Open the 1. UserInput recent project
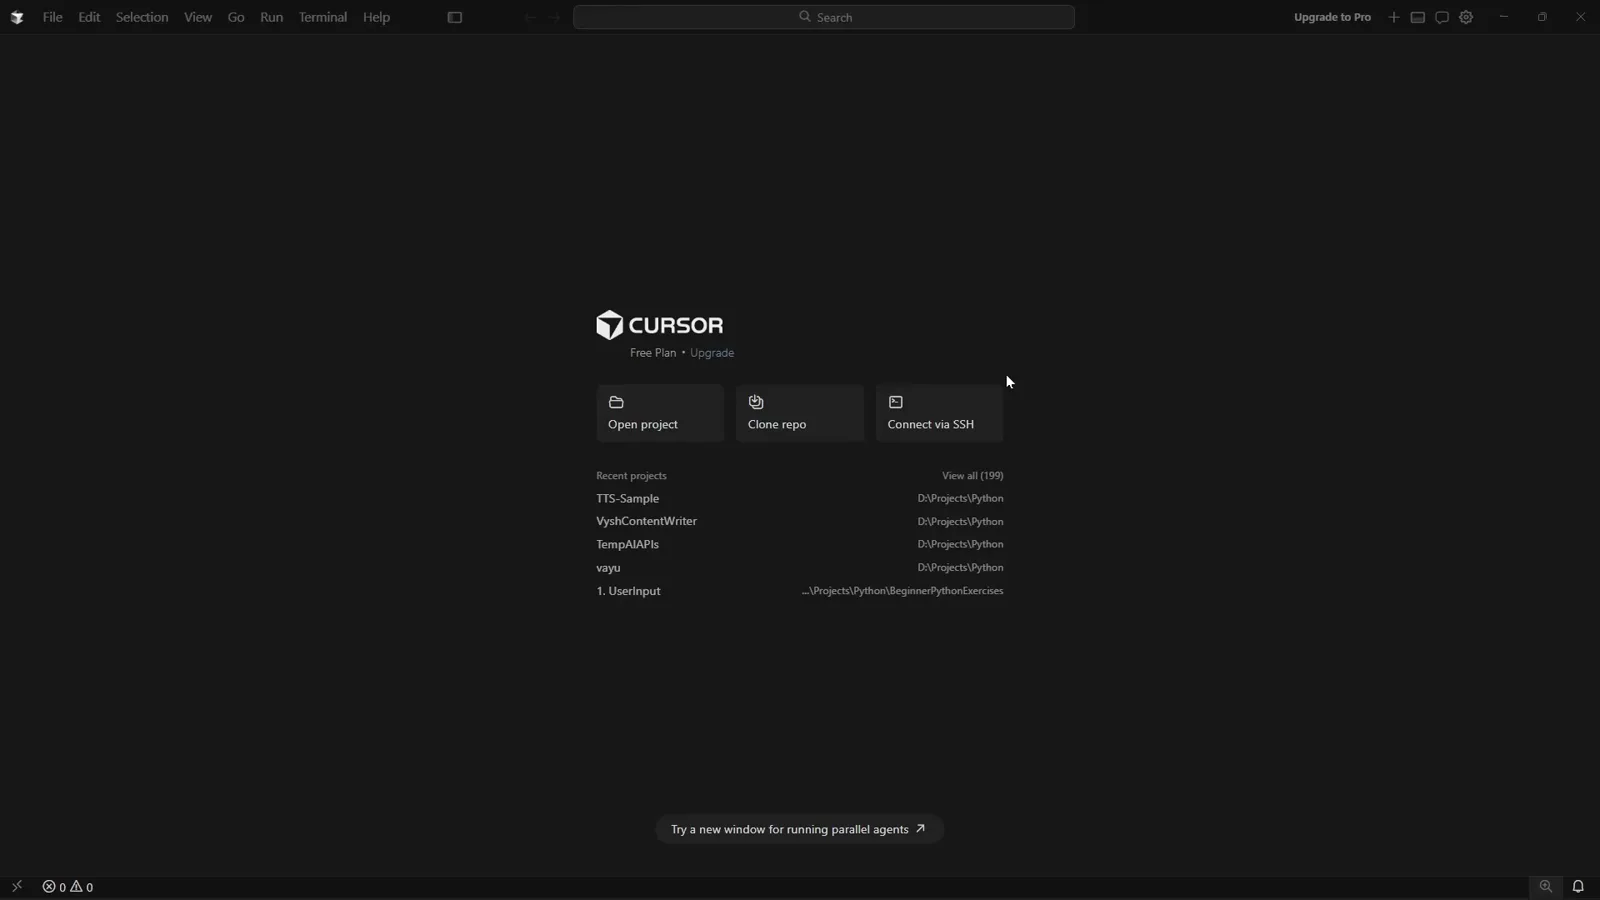1600x900 pixels. 800,591
